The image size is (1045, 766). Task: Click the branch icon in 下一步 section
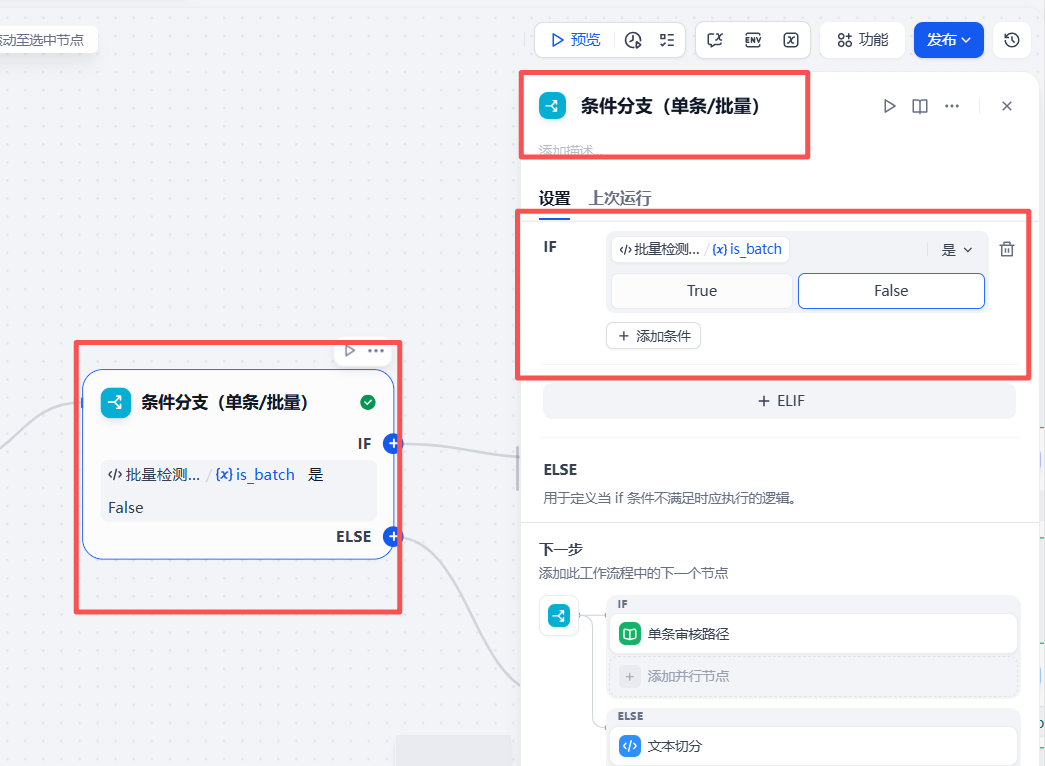[559, 615]
